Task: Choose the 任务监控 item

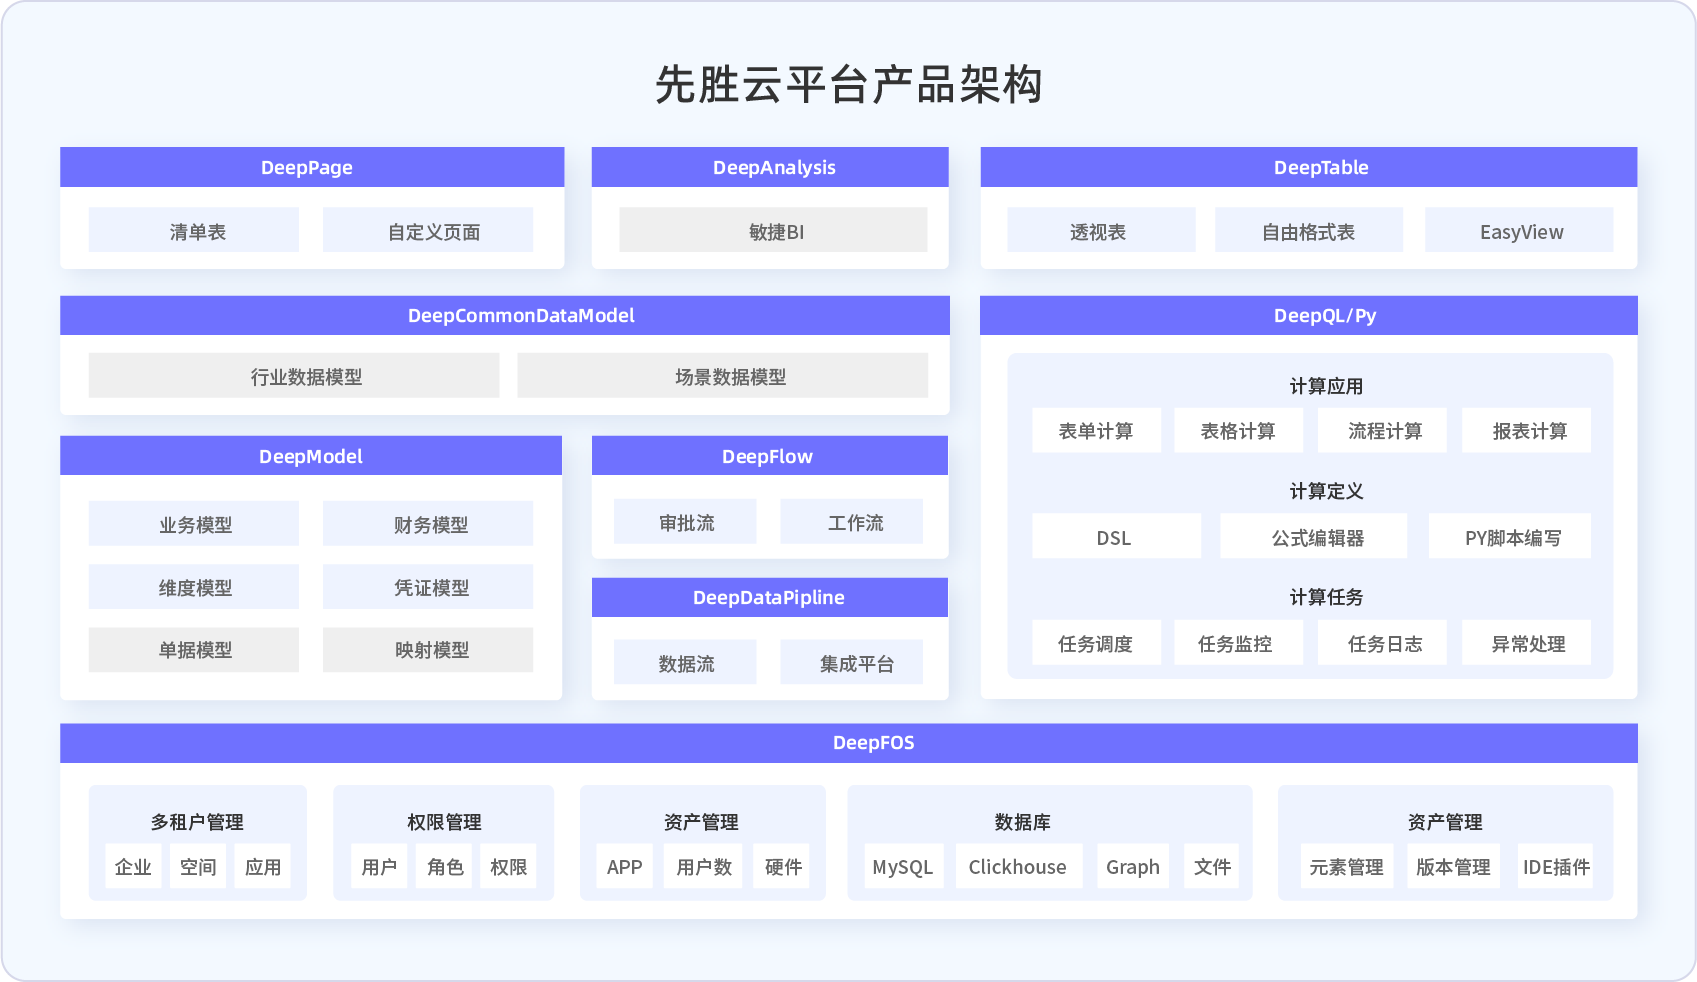Action: [x=1238, y=643]
